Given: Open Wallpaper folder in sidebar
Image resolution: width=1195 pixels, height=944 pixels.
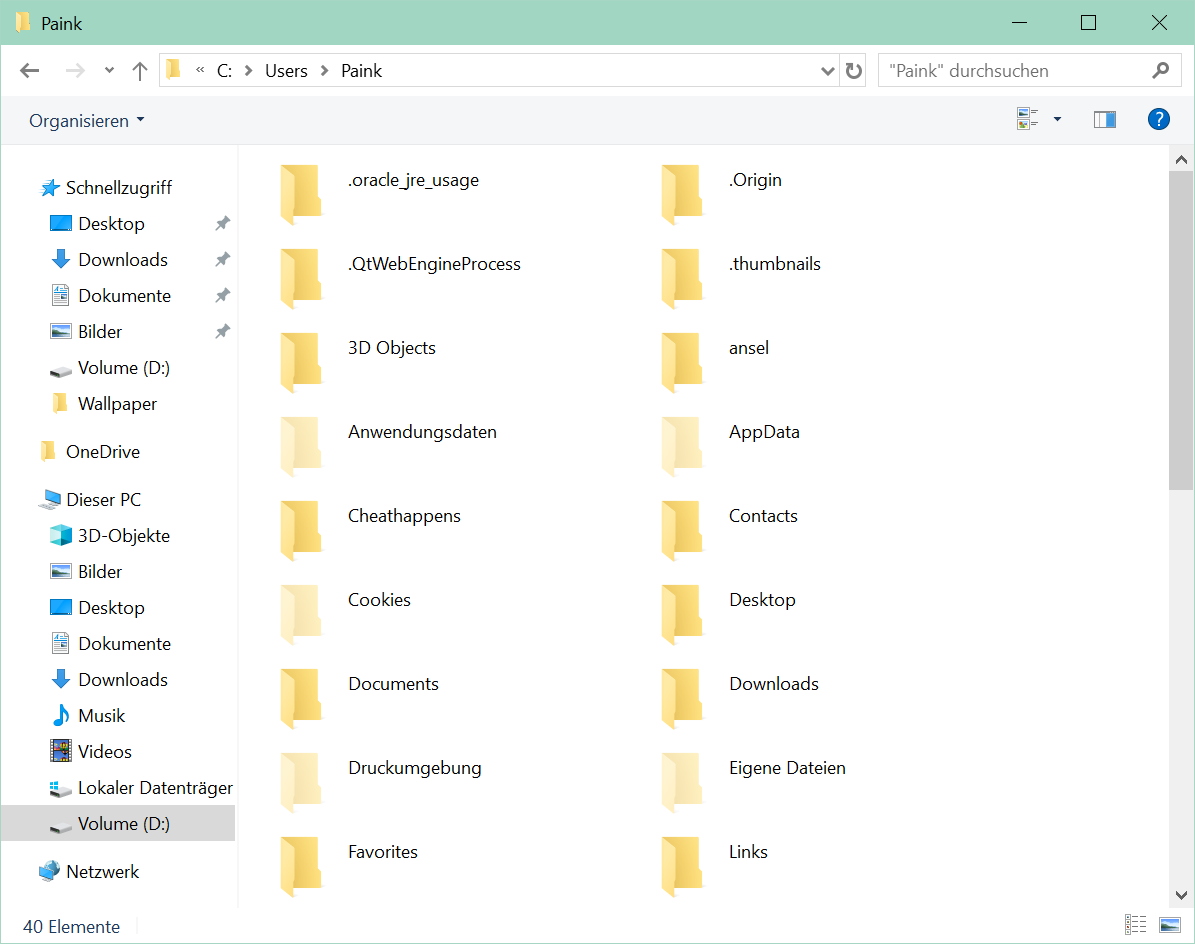Looking at the screenshot, I should point(117,404).
